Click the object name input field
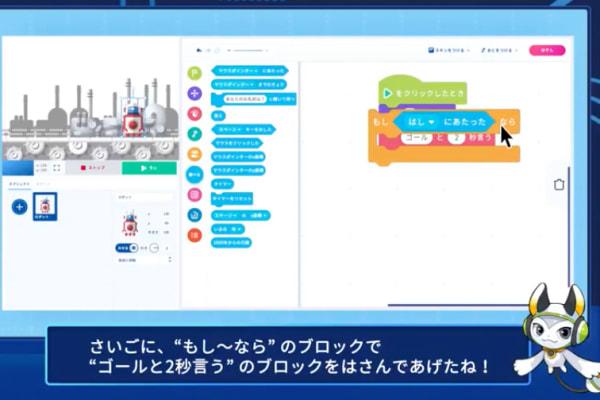The height and width of the screenshot is (400, 600). [x=145, y=197]
